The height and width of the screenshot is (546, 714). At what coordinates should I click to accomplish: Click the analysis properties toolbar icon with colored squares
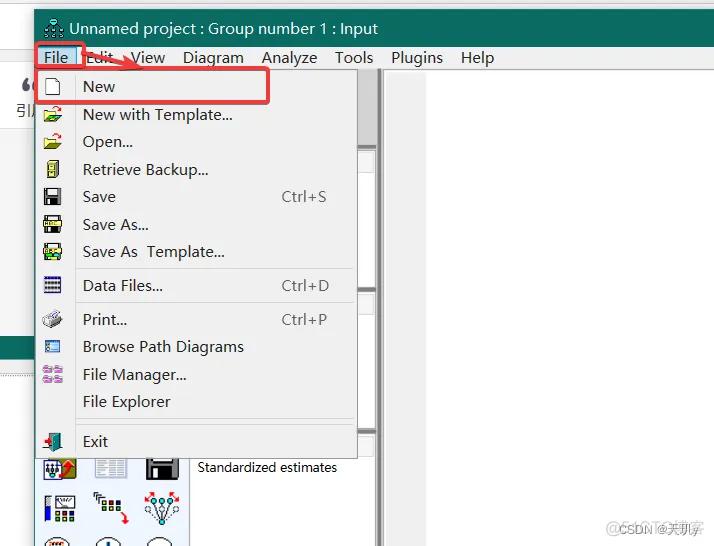(60, 508)
